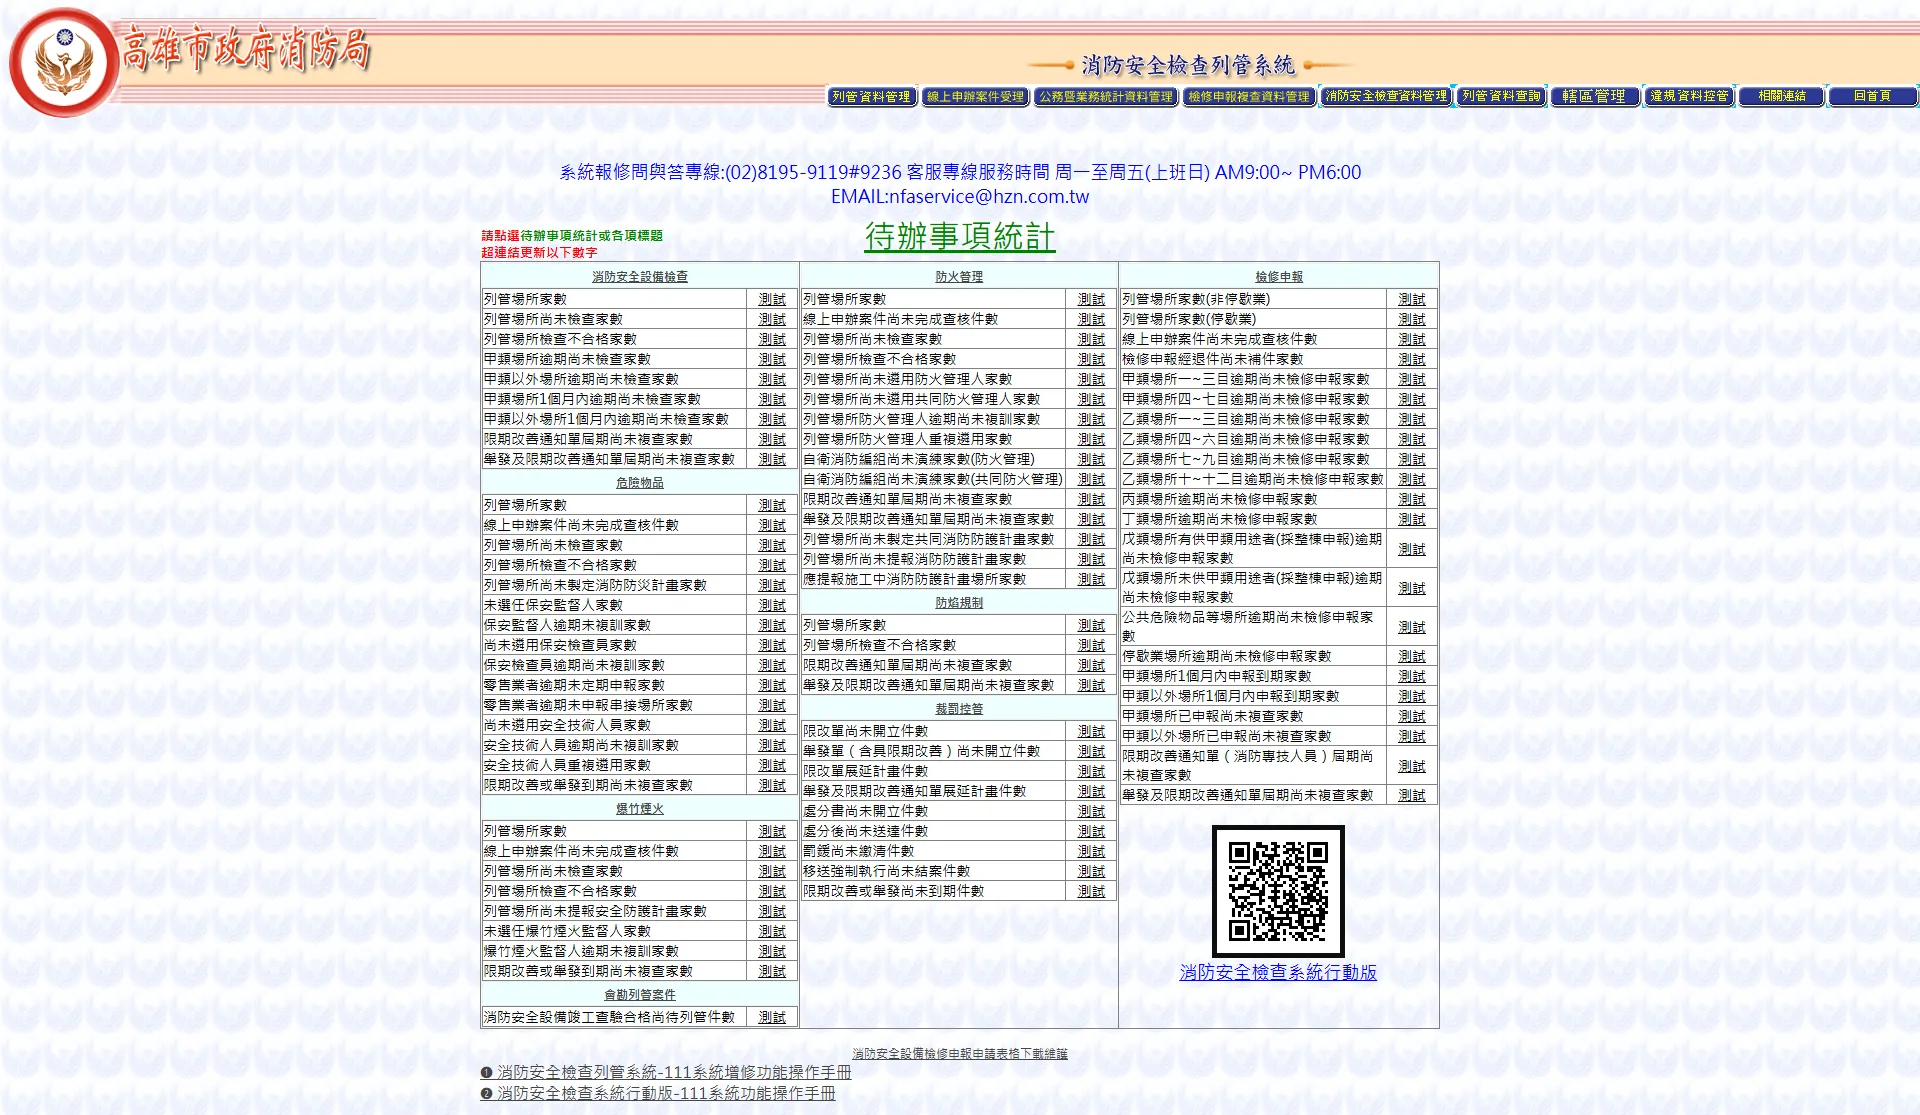
Task: Click 測試 for 列管場所尚未遴用共同防火管理人家數
Action: (1091, 399)
